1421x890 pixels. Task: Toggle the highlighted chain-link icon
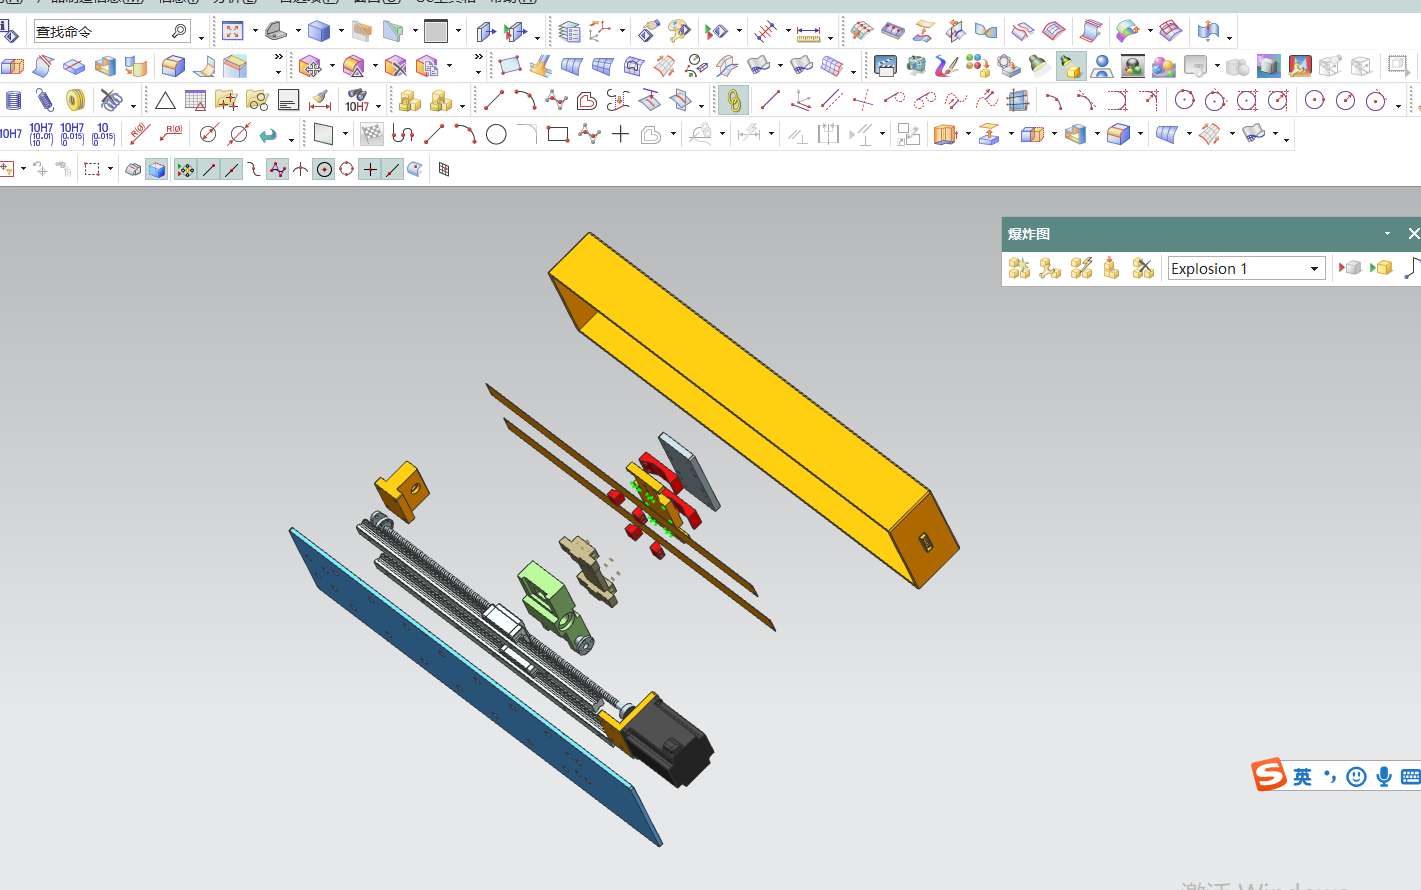coord(733,100)
